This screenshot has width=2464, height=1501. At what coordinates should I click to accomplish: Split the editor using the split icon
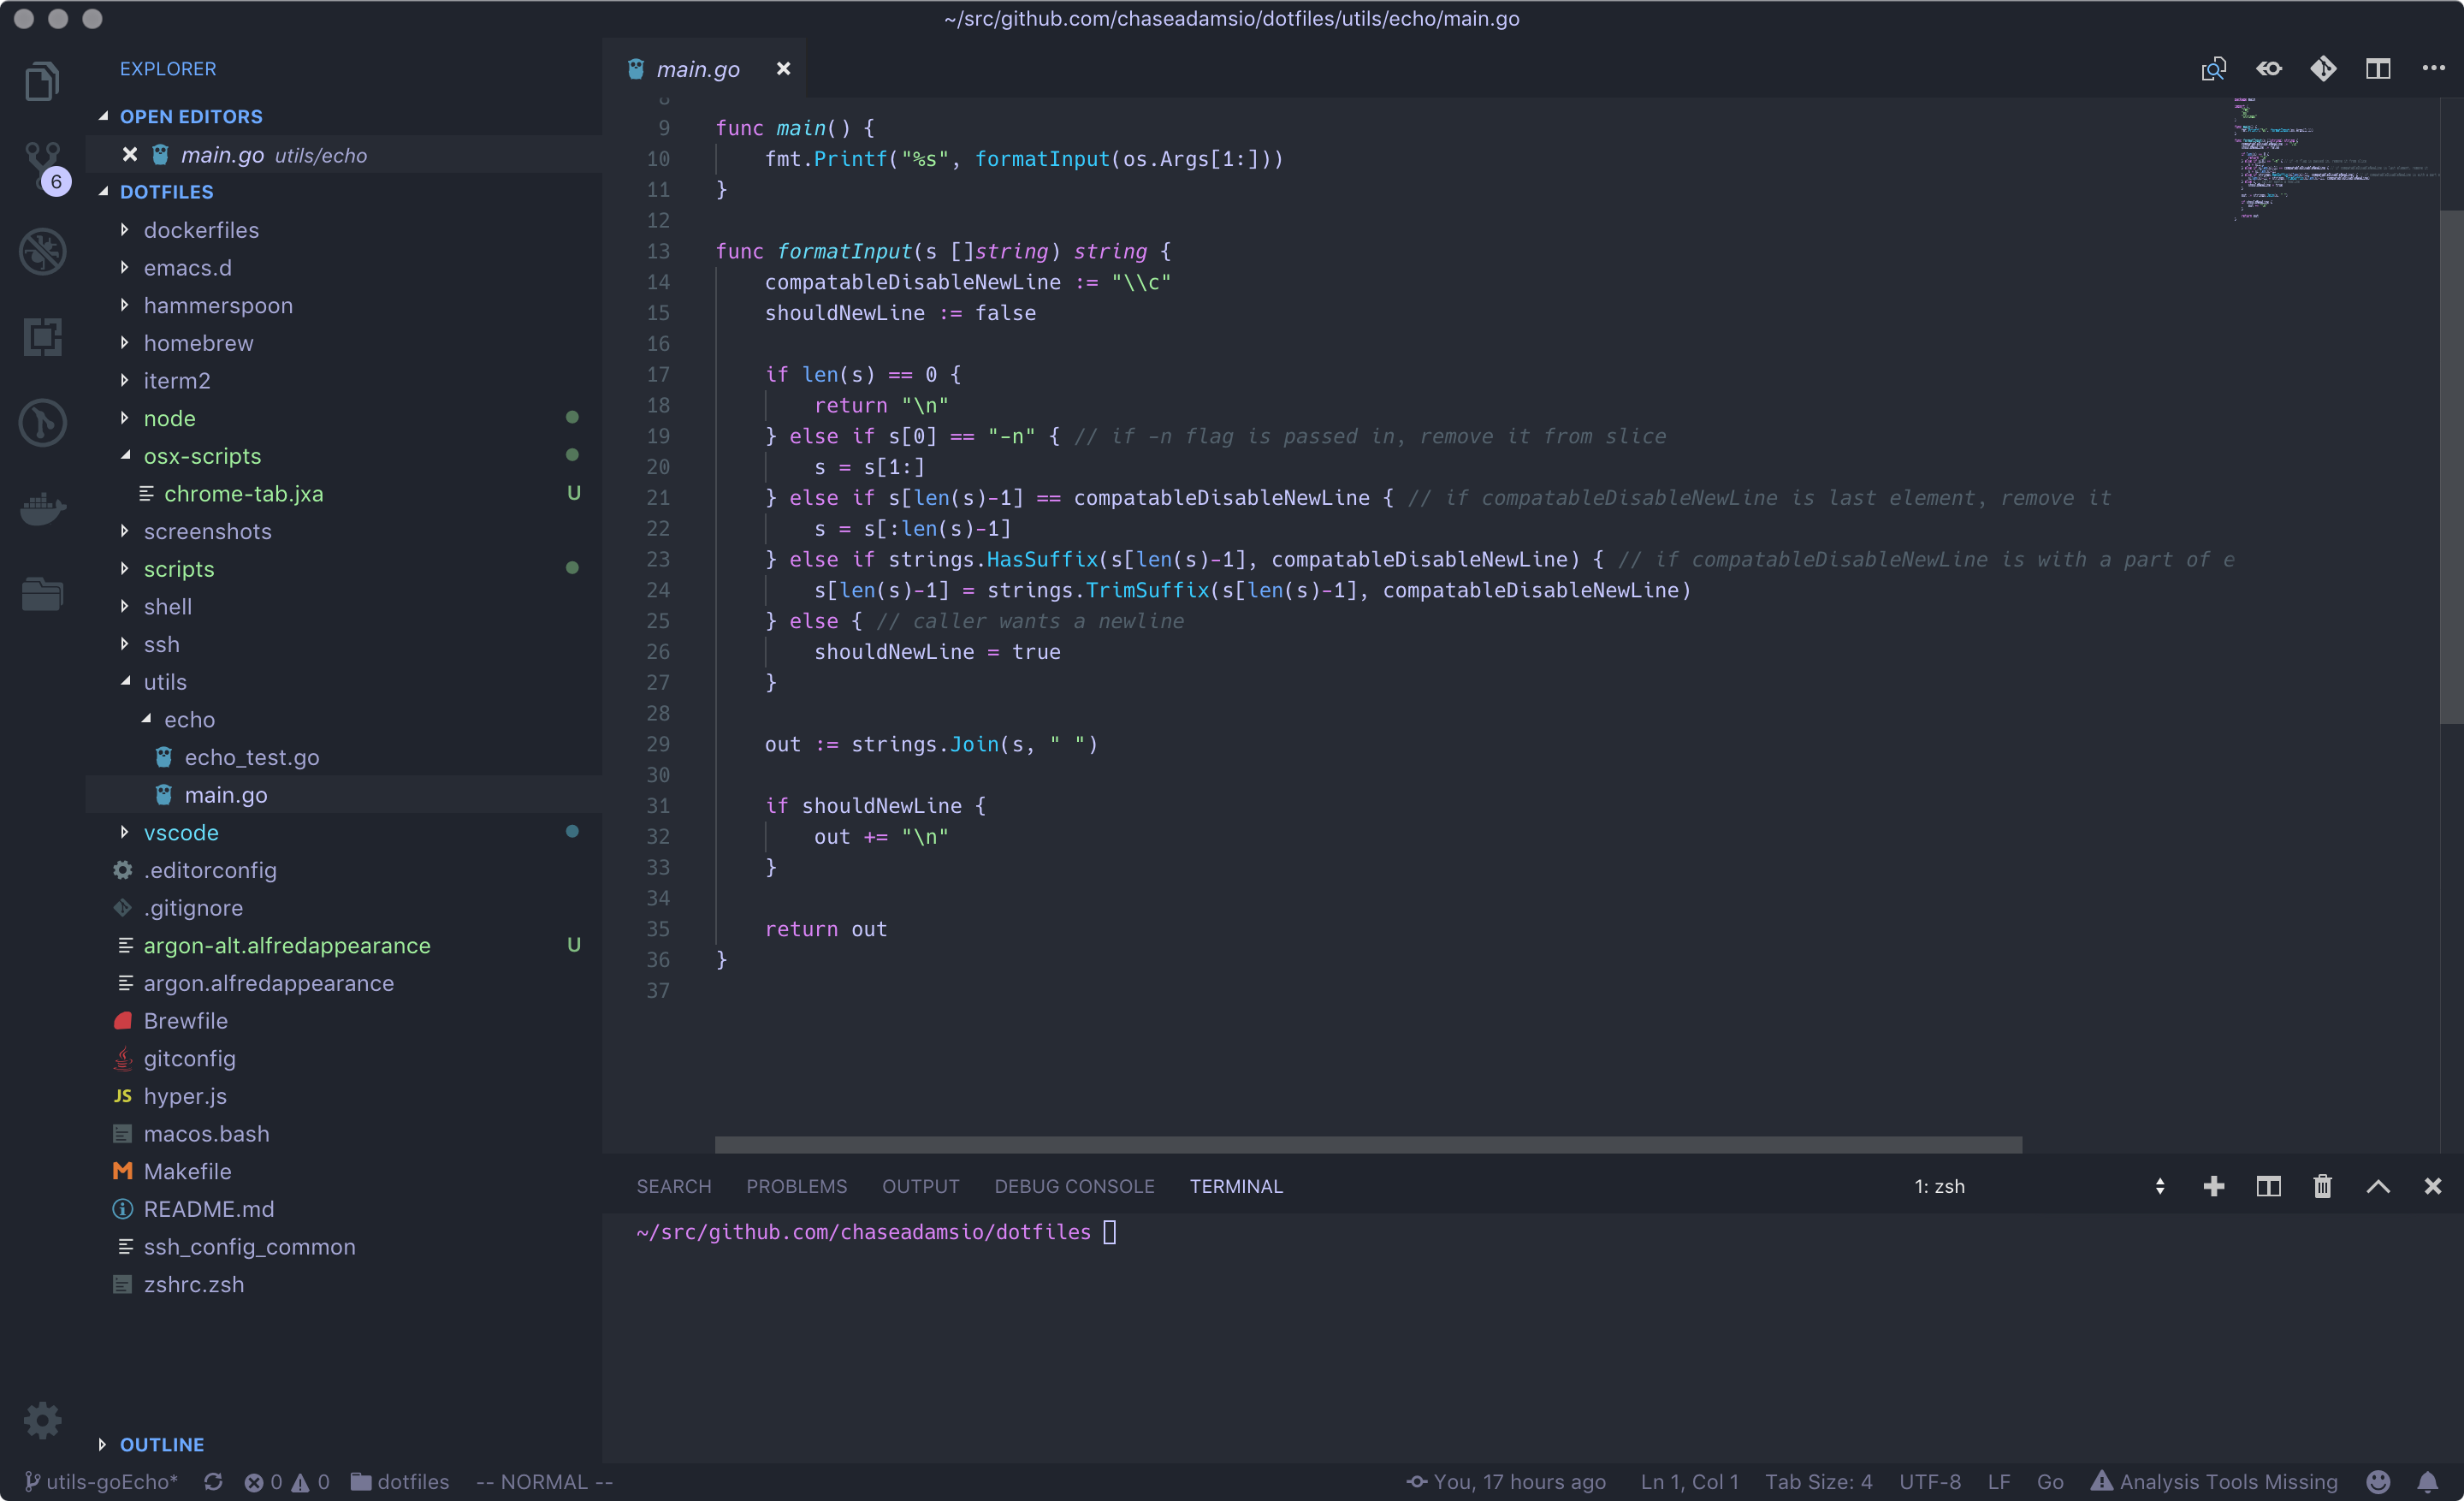(2377, 68)
